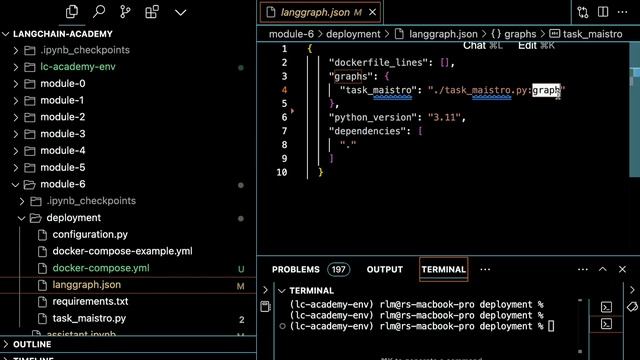Viewport: 640px width, 360px height.
Task: Click the "dockerfile_lines" key in editor
Action: coord(378,62)
